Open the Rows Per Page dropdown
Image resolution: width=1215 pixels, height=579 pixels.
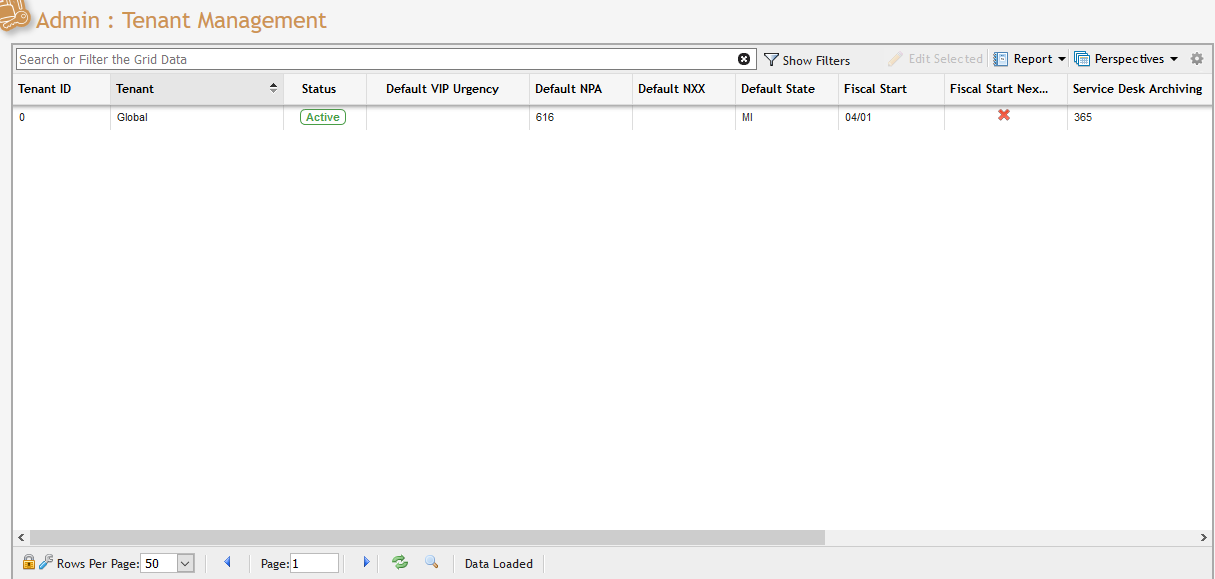(x=185, y=564)
